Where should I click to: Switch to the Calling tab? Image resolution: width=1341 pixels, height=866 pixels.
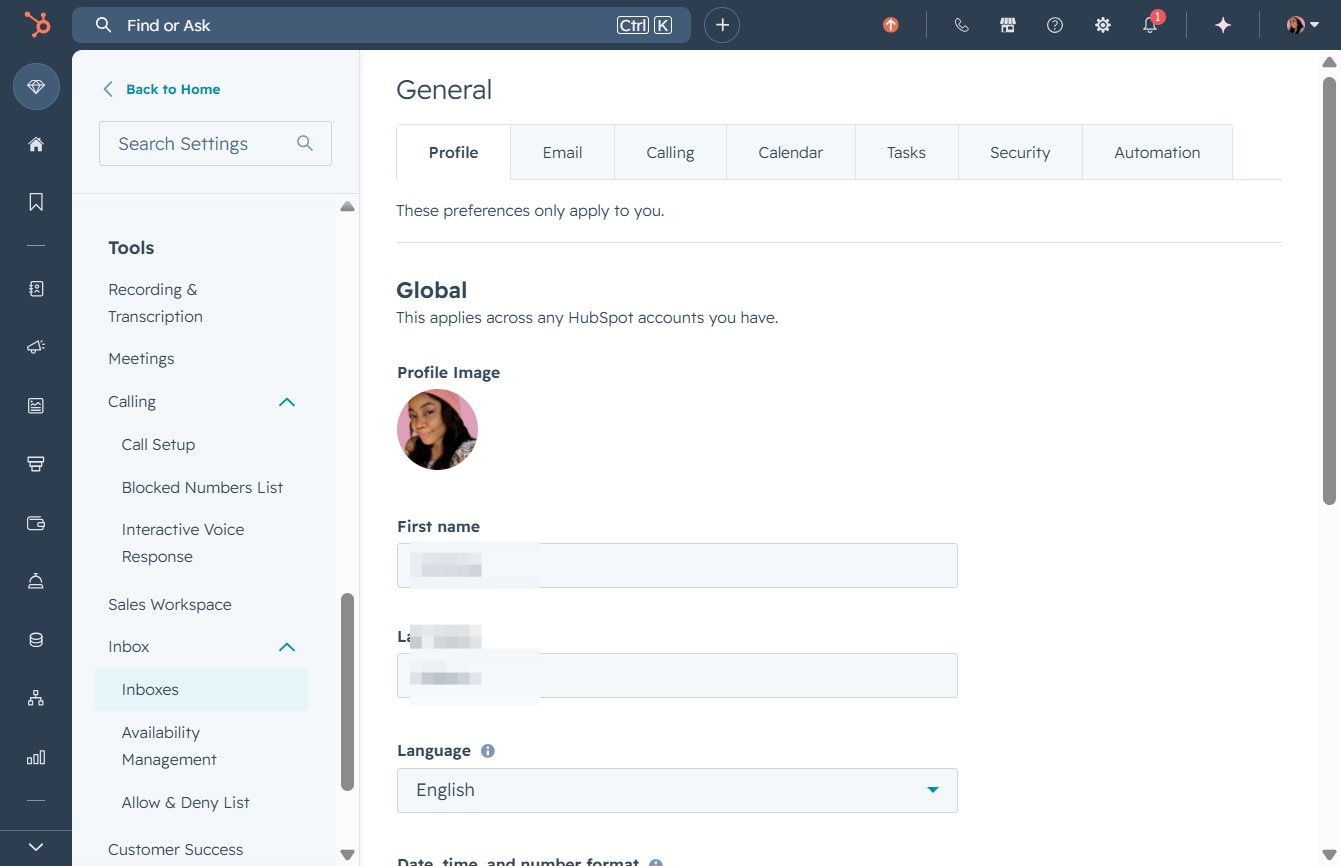coord(670,152)
